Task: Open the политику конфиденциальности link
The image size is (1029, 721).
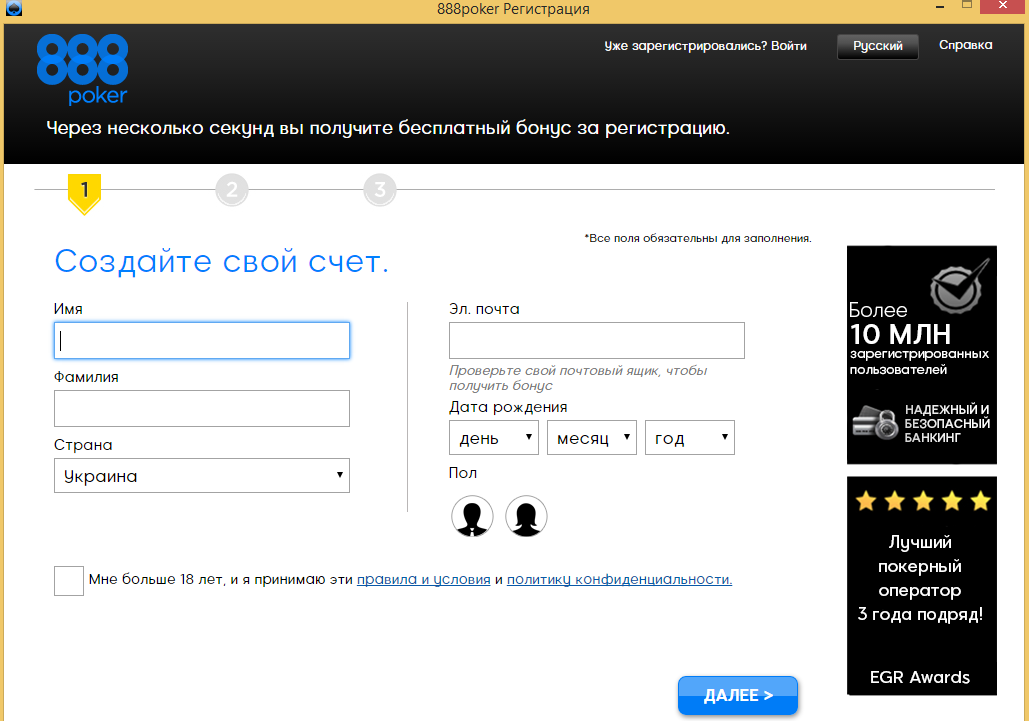Action: pos(619,579)
